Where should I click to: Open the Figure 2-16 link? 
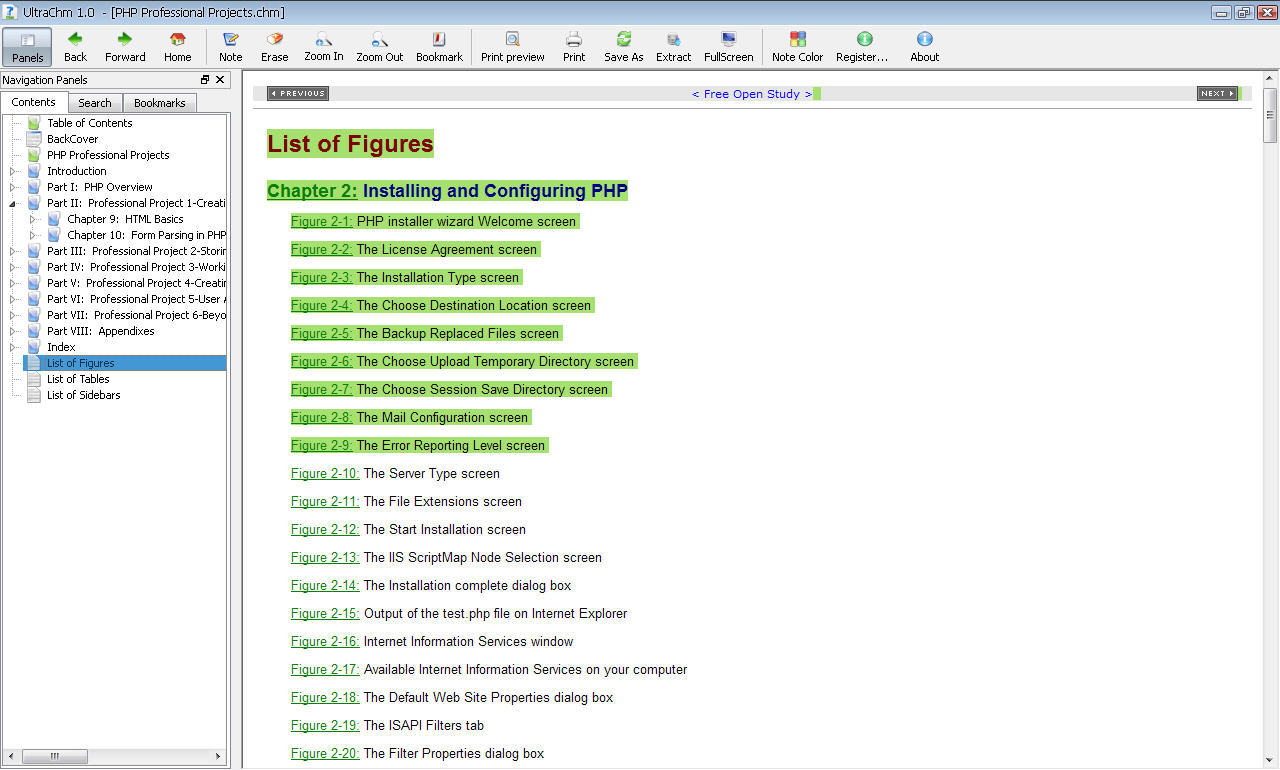tap(325, 641)
